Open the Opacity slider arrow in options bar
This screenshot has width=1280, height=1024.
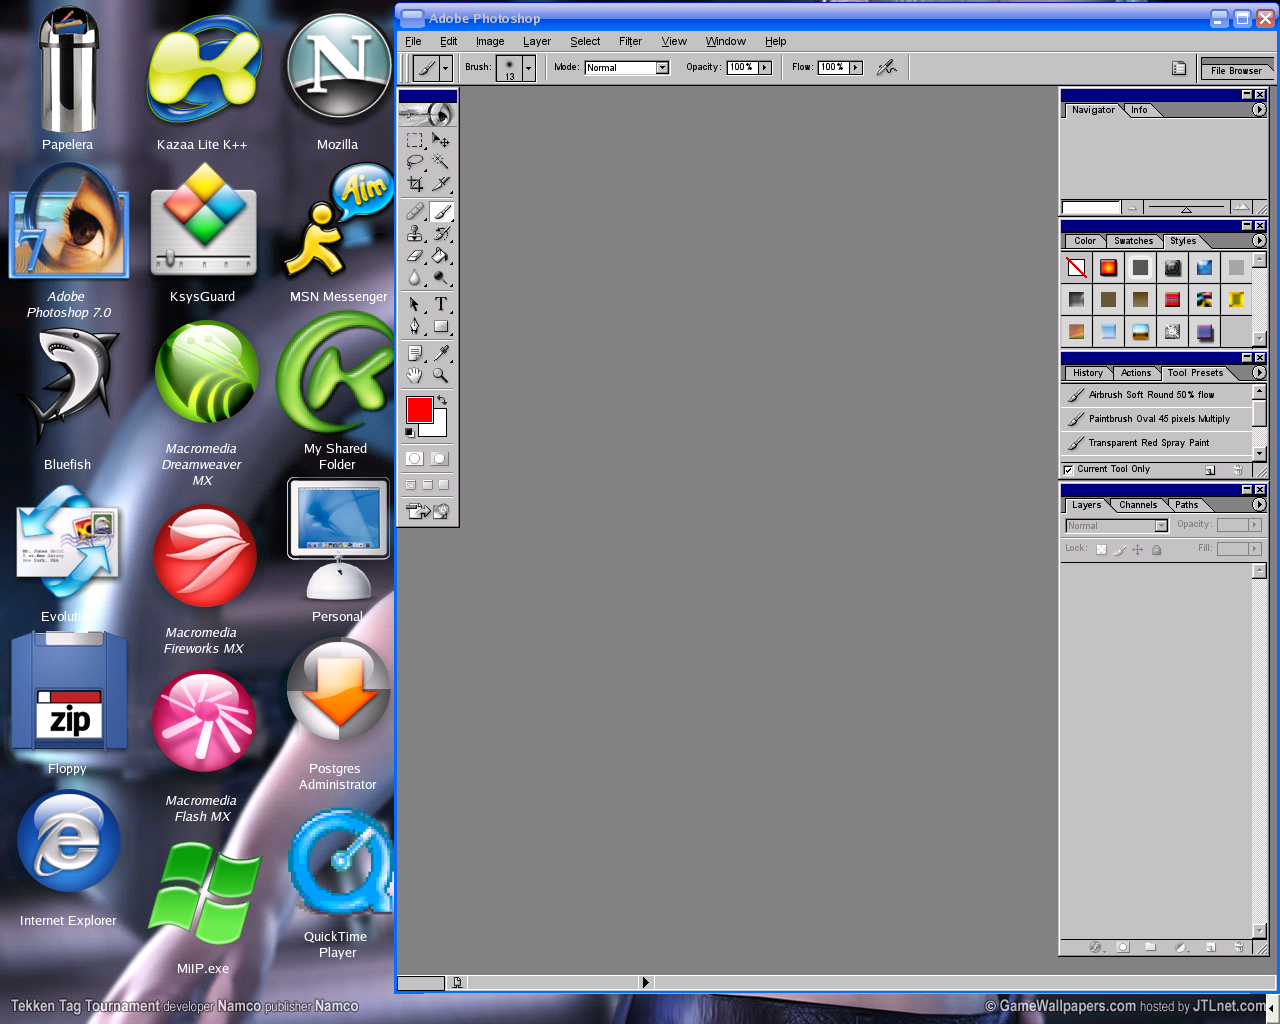[x=765, y=67]
